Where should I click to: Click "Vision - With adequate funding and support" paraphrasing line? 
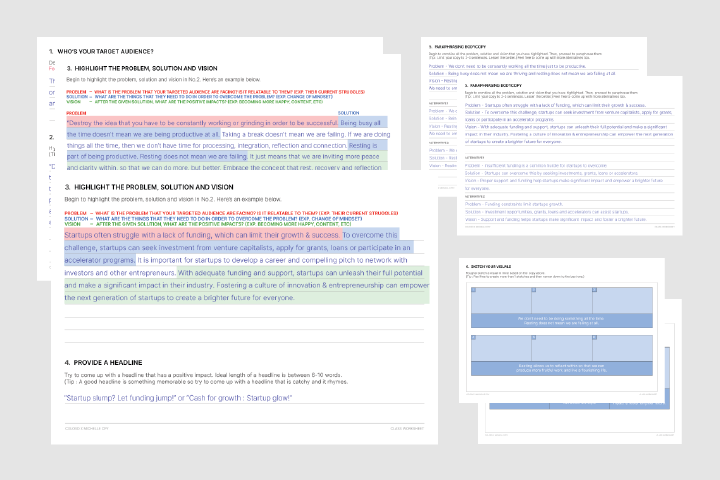click(566, 127)
